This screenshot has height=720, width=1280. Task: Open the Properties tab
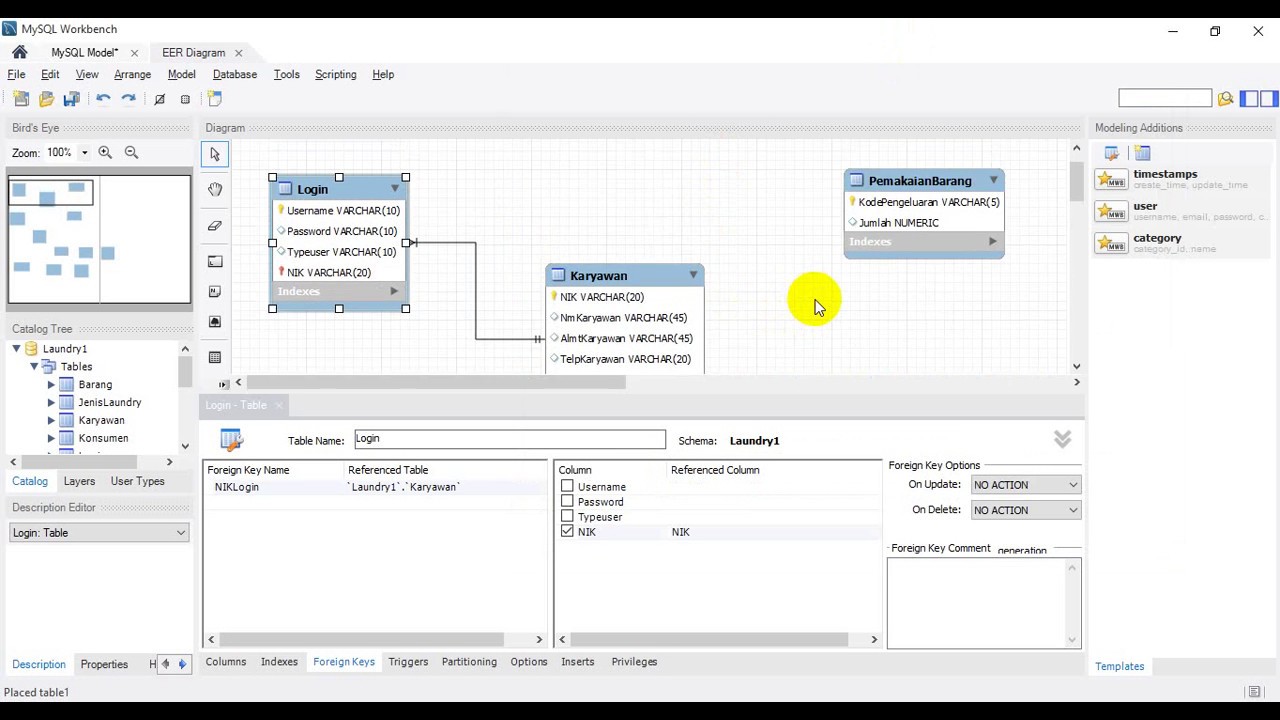point(104,664)
